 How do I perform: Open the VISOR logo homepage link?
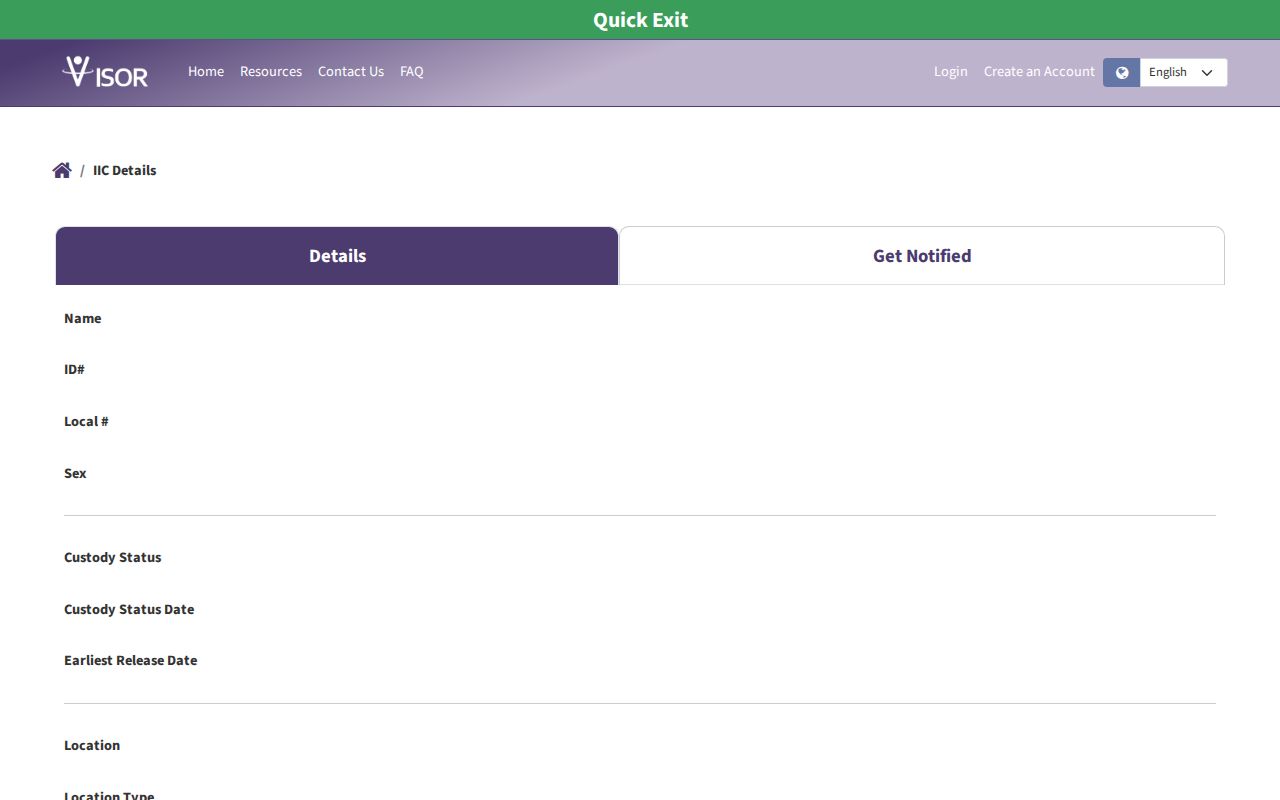pyautogui.click(x=105, y=71)
